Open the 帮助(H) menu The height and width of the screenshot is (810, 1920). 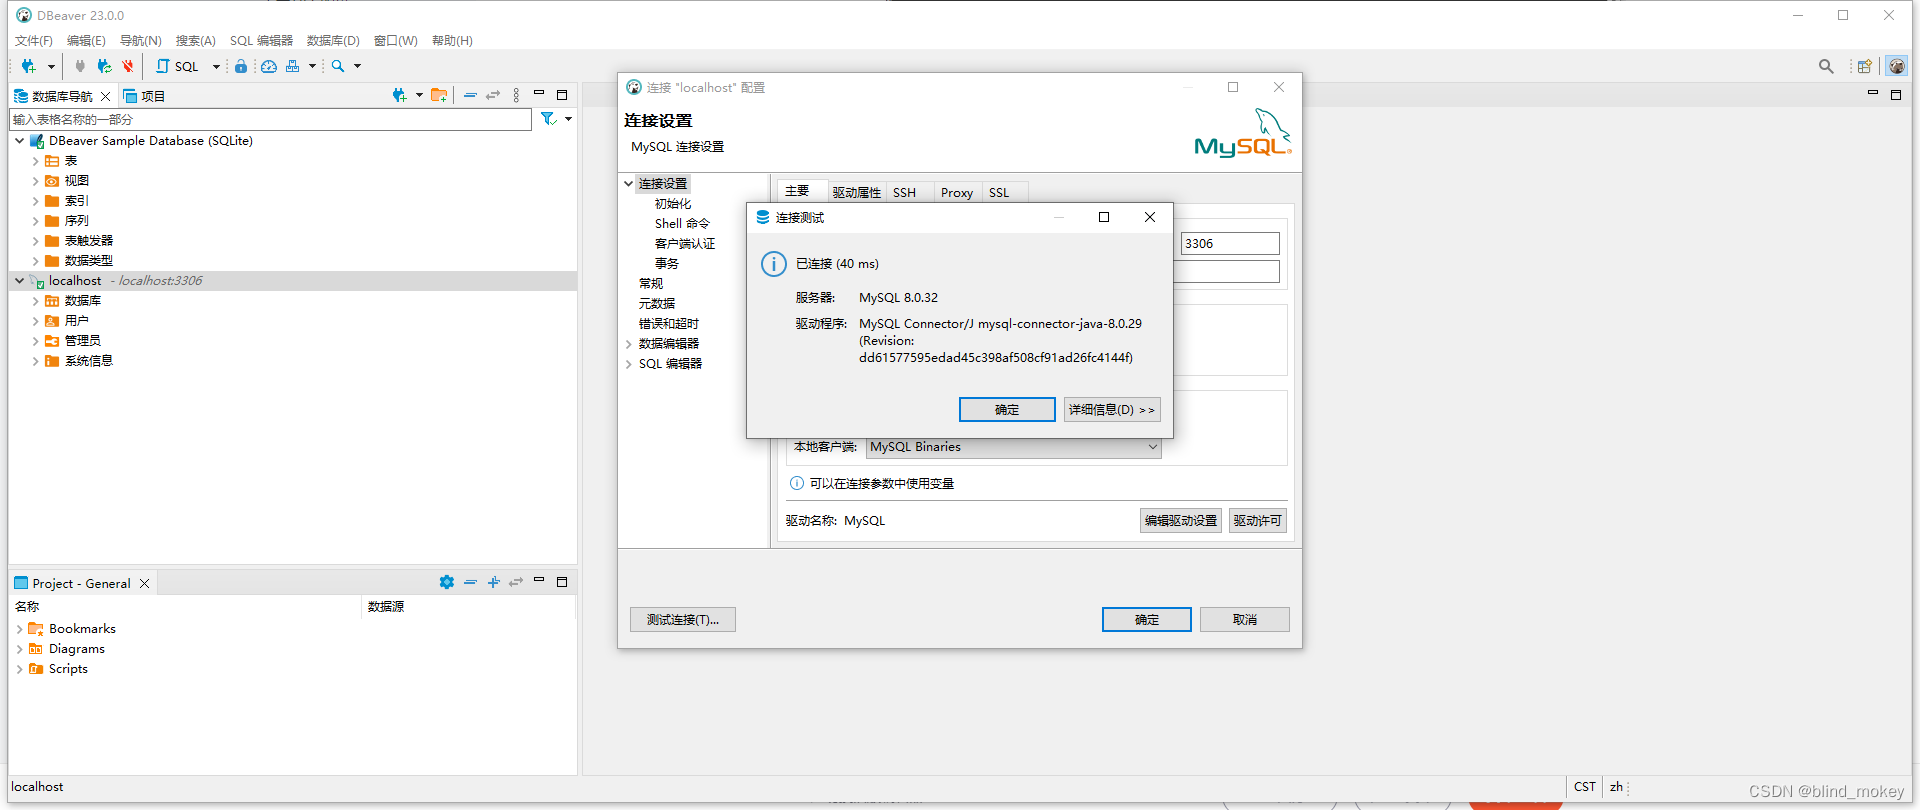point(452,41)
